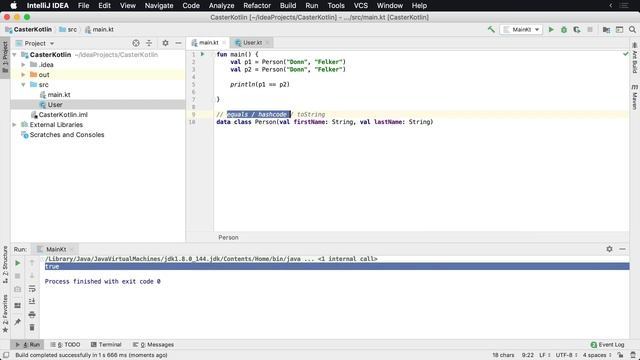Expand the .idea folder
Screen dimensions: 640x360
click(23, 64)
